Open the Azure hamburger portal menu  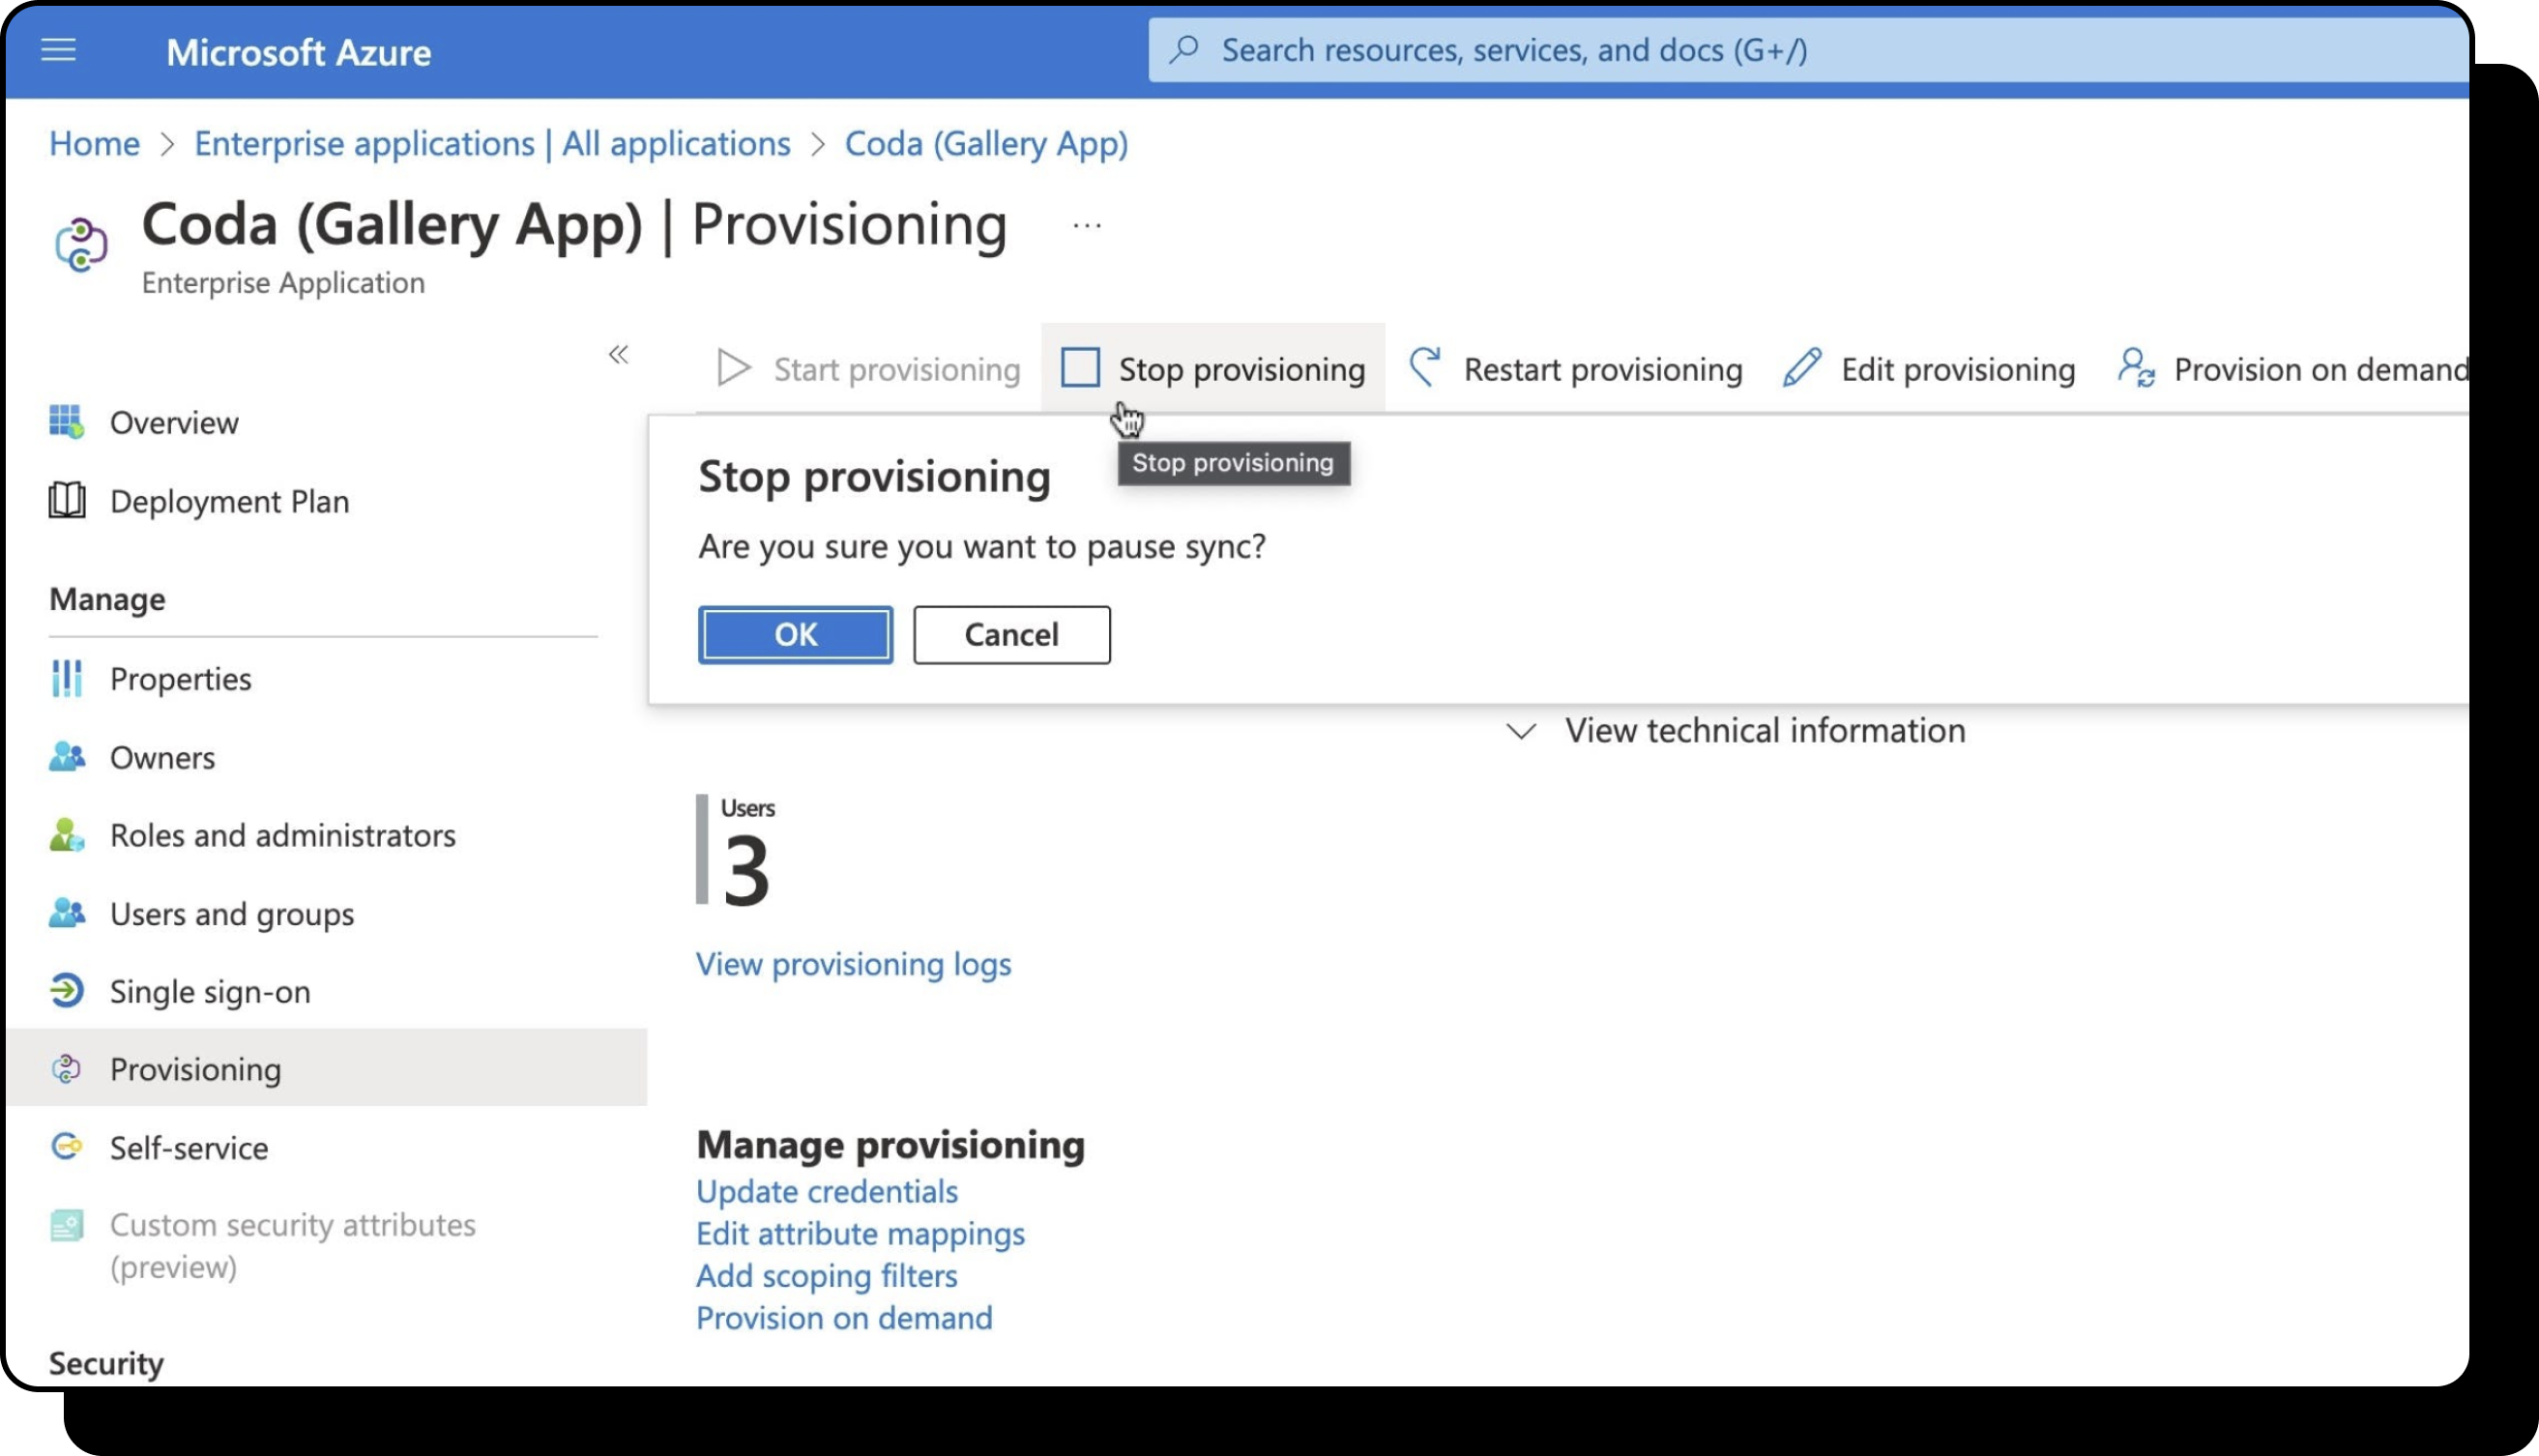58,50
